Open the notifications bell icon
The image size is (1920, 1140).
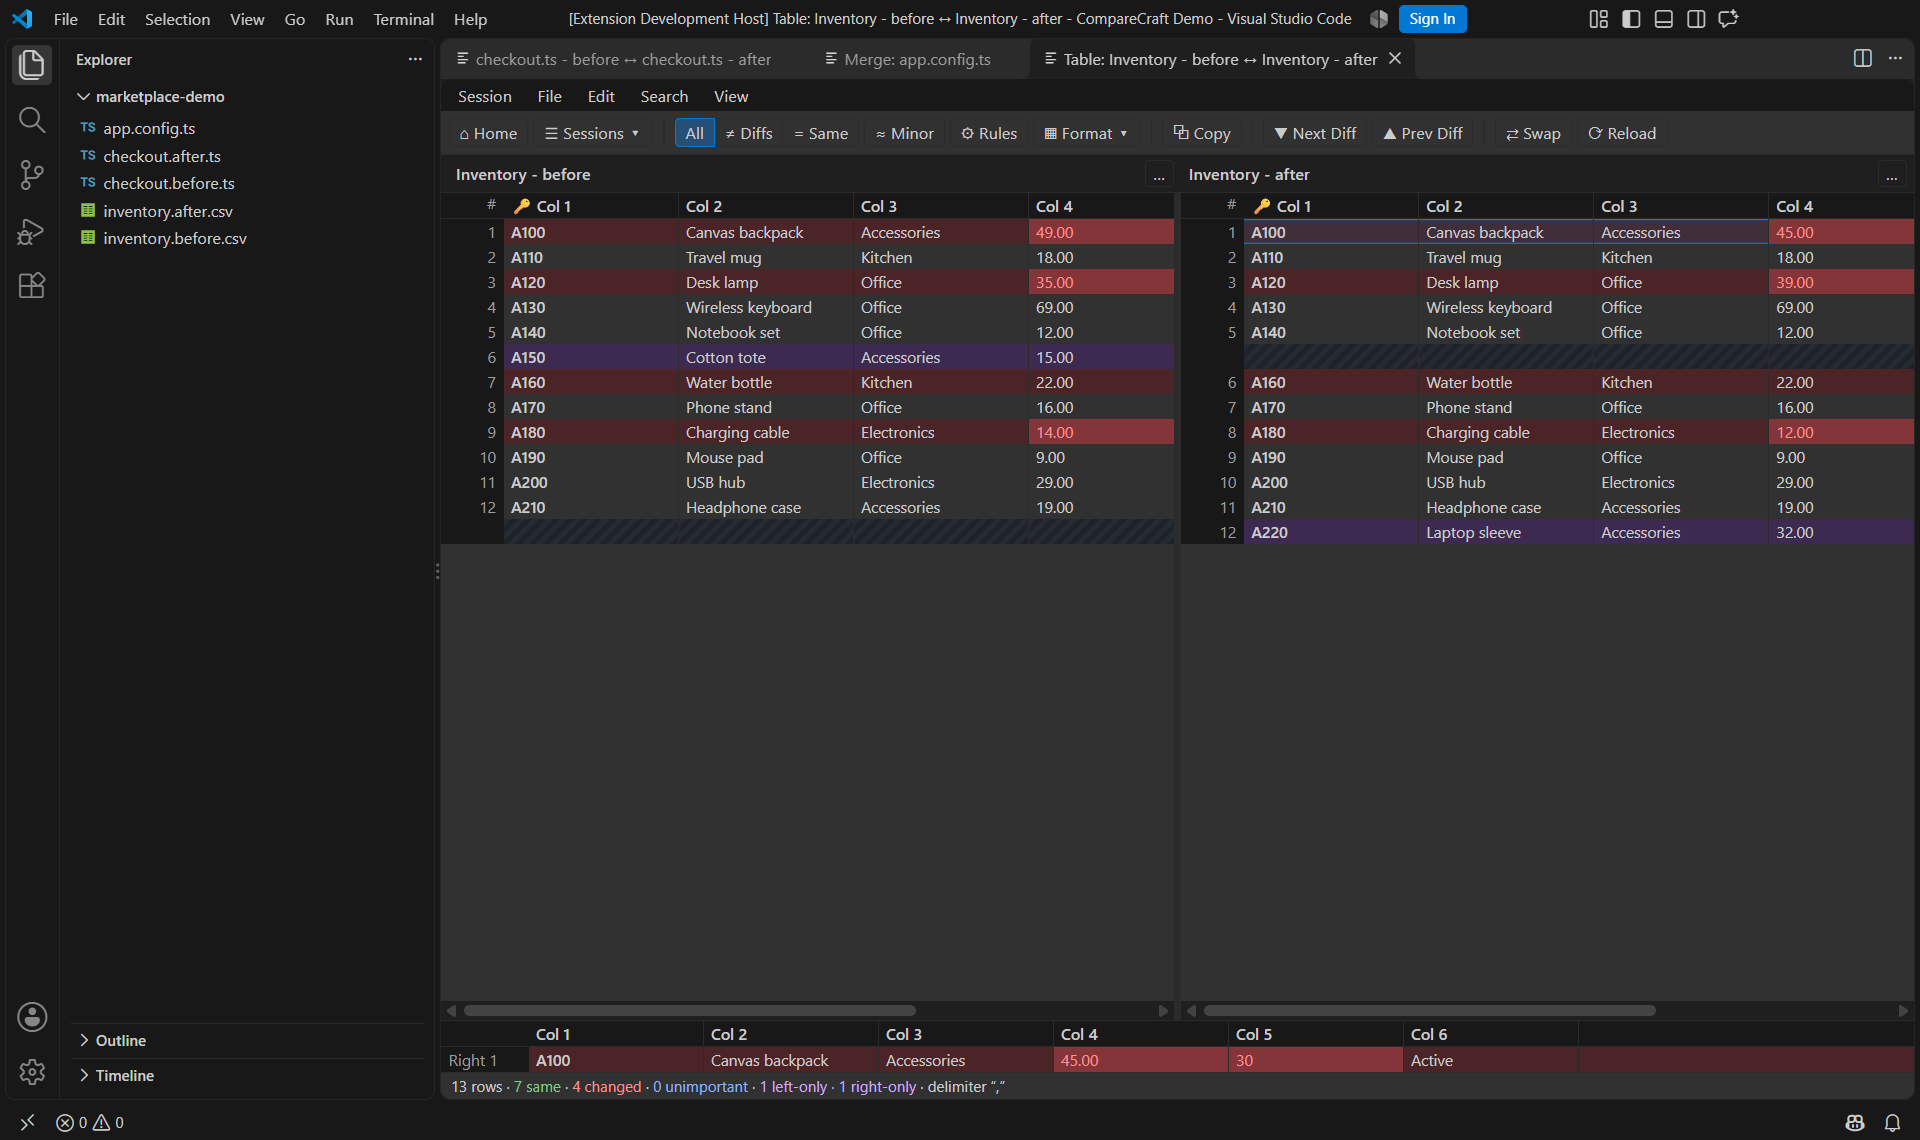tap(1892, 1123)
